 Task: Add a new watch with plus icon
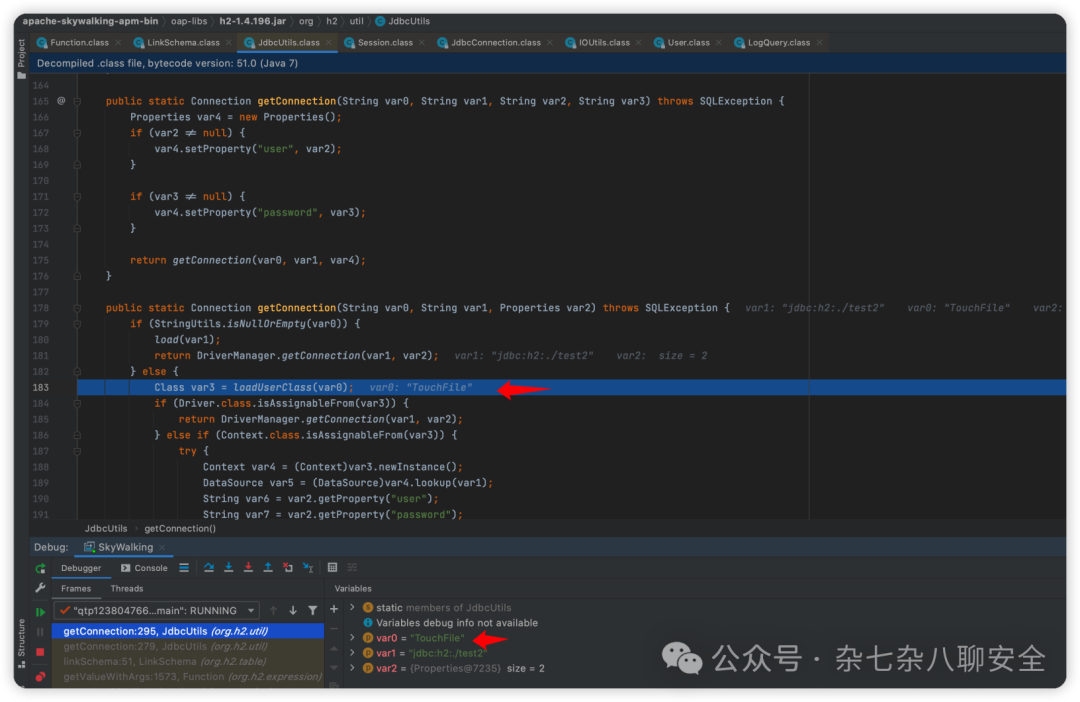click(x=334, y=609)
